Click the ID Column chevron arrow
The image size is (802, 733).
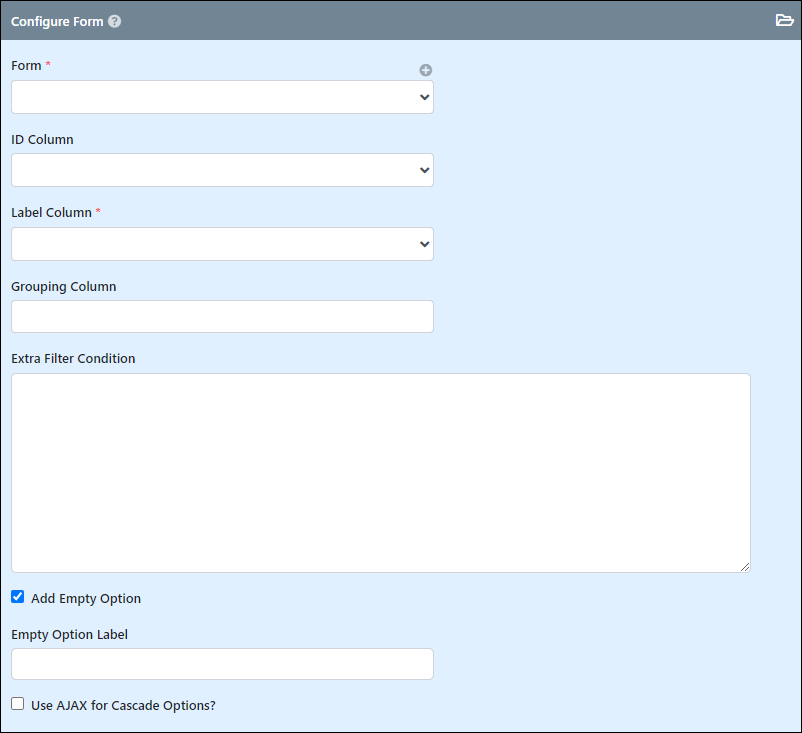425,170
